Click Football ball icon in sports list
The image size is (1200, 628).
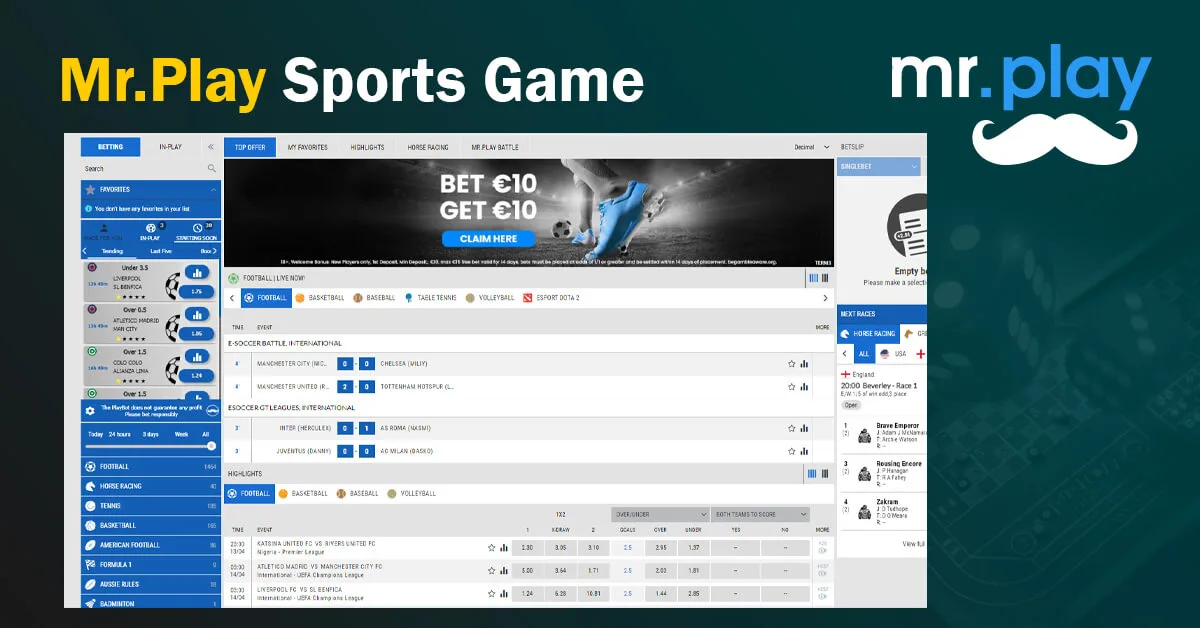91,466
